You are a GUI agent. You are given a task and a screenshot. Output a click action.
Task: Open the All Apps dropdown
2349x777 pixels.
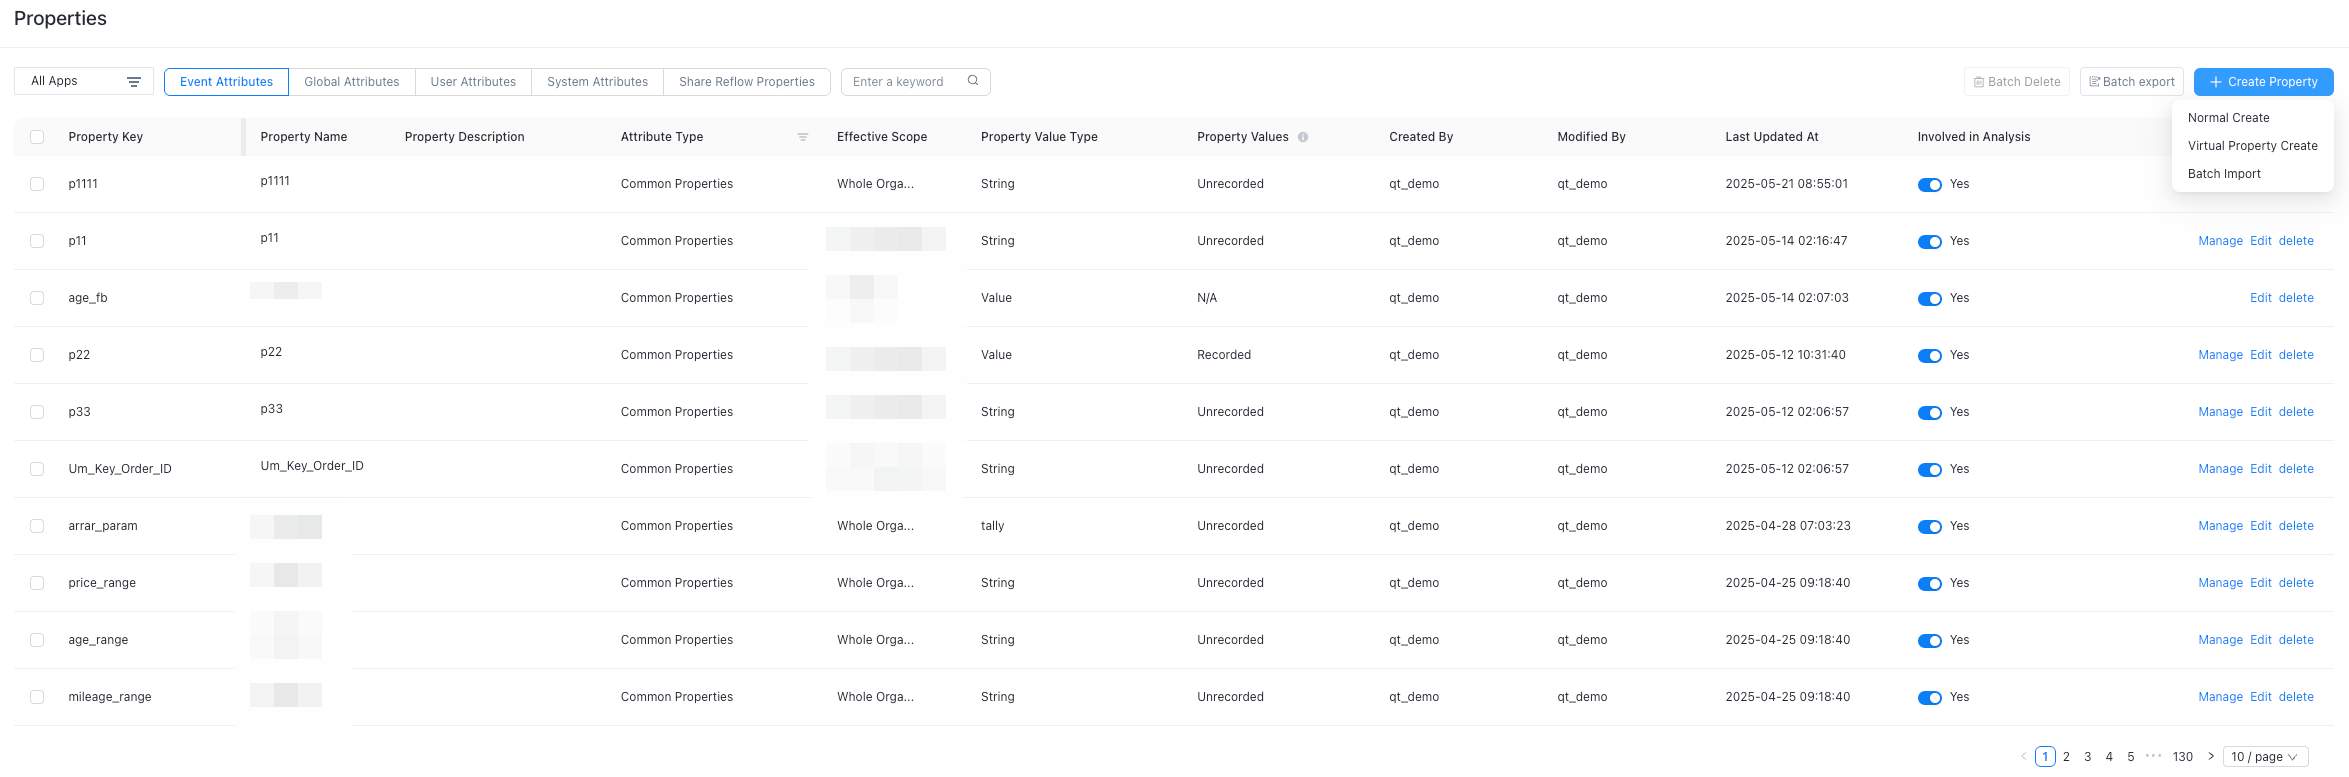pos(84,81)
